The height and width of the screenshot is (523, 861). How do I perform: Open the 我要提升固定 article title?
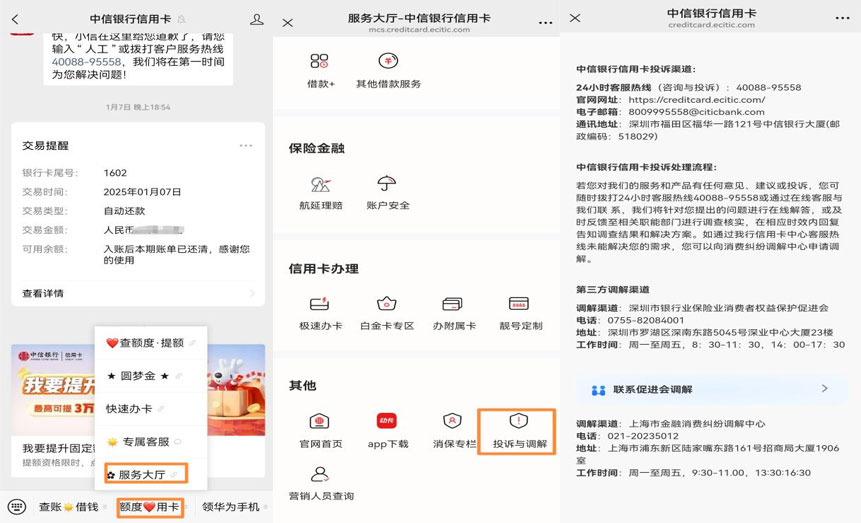pos(58,448)
